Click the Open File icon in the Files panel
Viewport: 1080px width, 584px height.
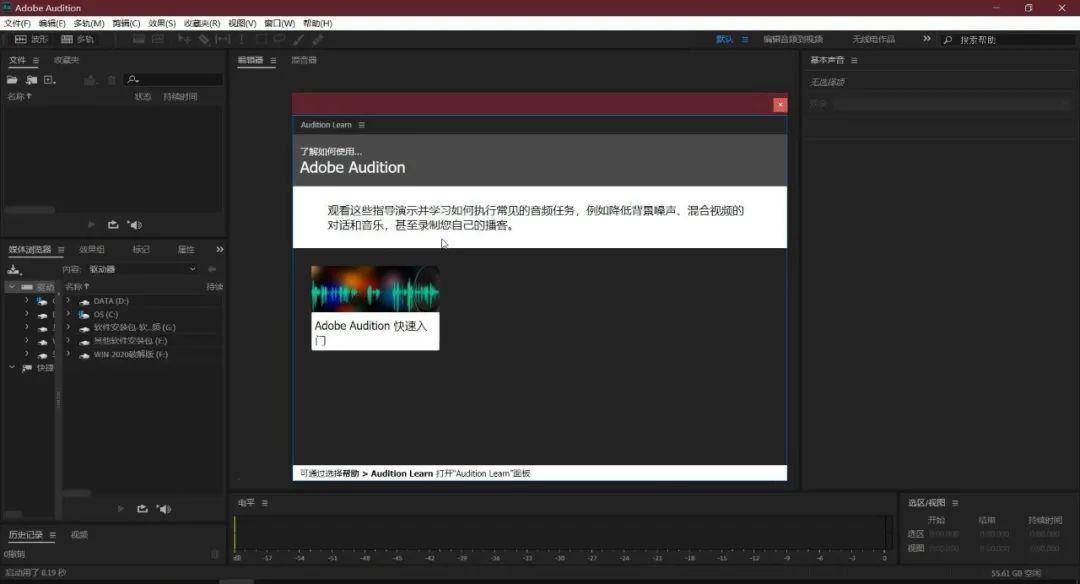point(13,79)
